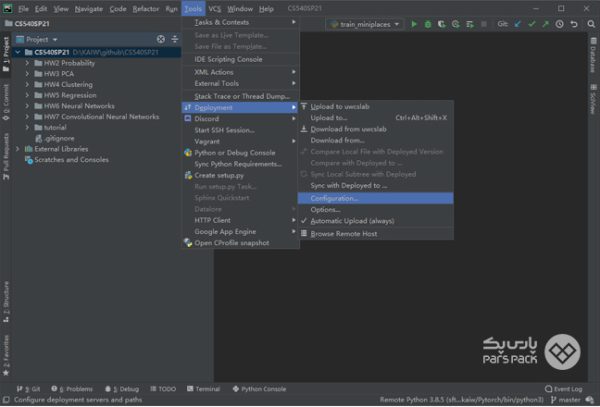Click the Git update project arrow

[x=518, y=24]
